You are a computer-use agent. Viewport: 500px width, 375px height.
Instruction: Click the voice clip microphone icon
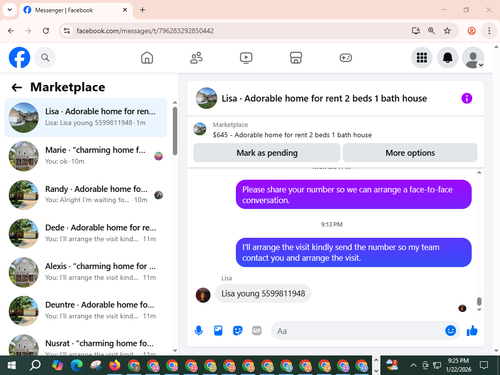point(199,331)
